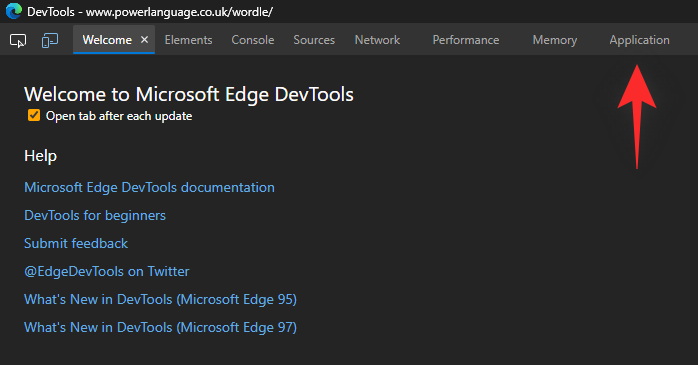Go to the Performance tab

[x=466, y=40]
